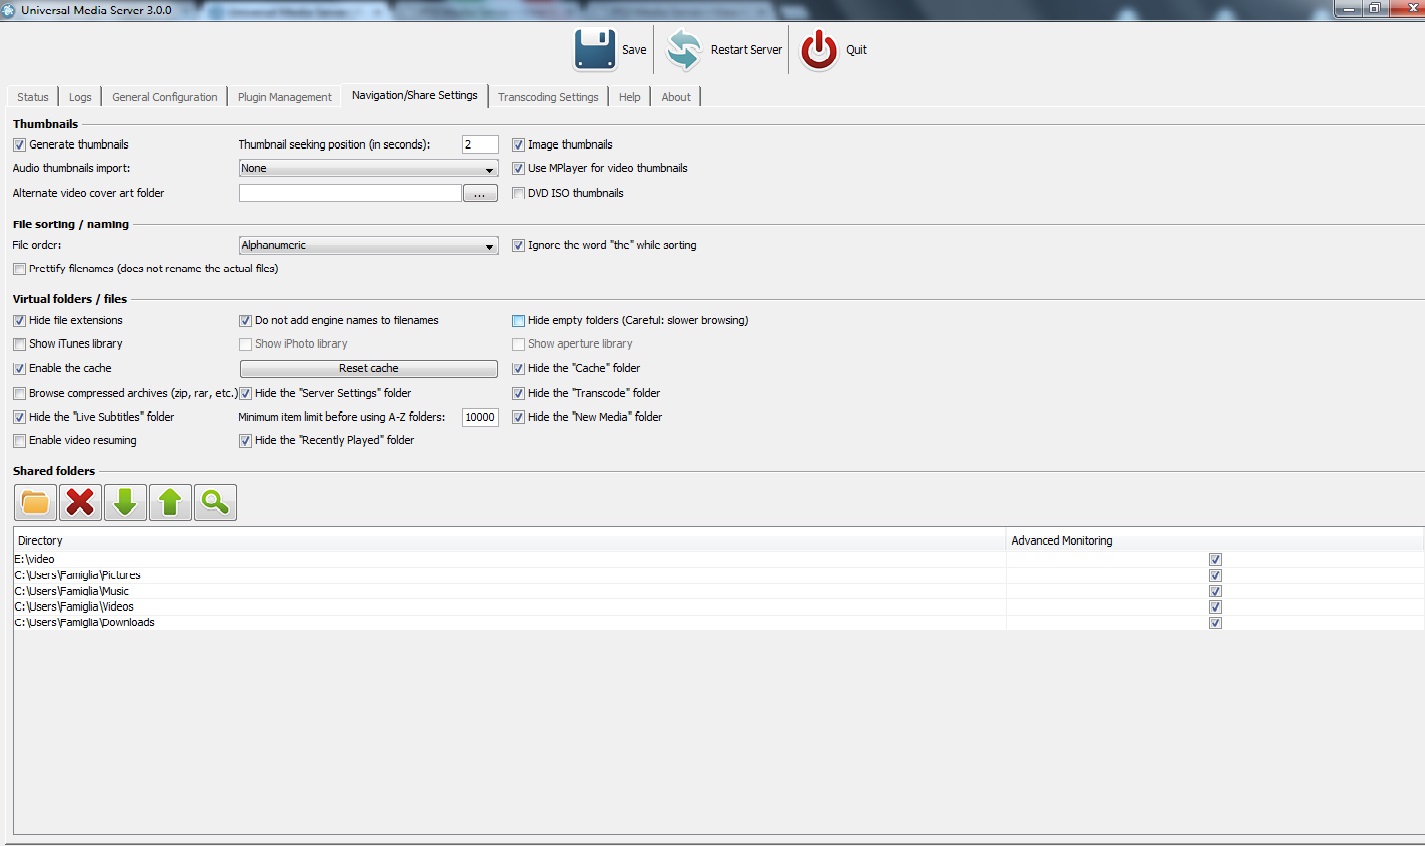The height and width of the screenshot is (846, 1425).
Task: Browse for alternate cover art folder (...)
Action: (x=480, y=194)
